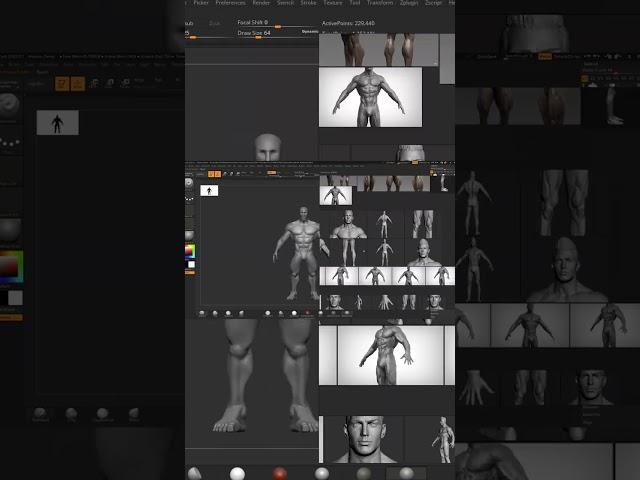640x480 pixels.
Task: Select the knees close-up reference thumbnail
Action: click(x=423, y=224)
